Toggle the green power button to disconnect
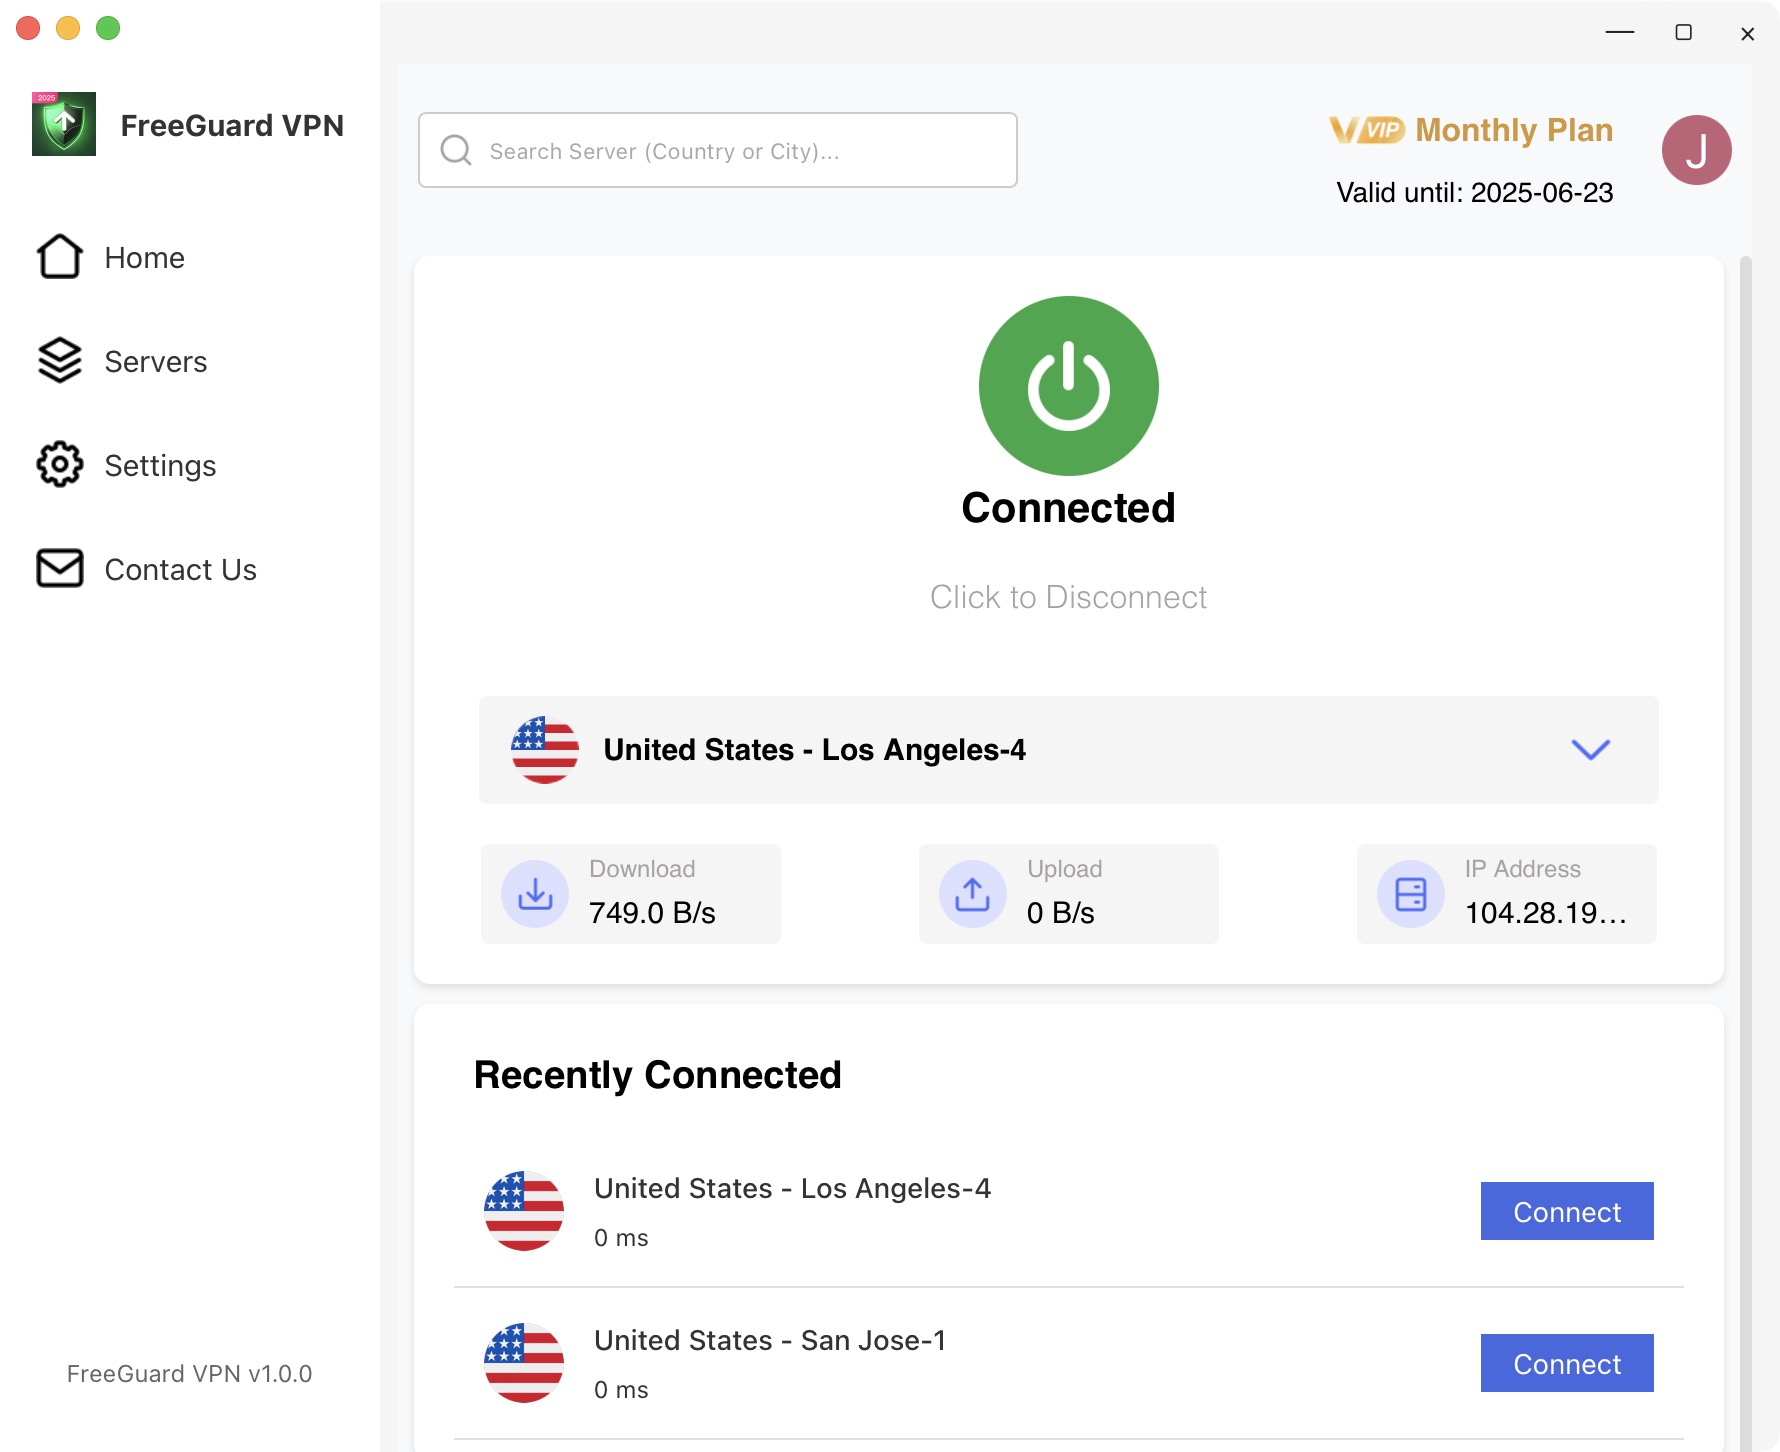Screen dimensions: 1780x1452 [x=1069, y=386]
